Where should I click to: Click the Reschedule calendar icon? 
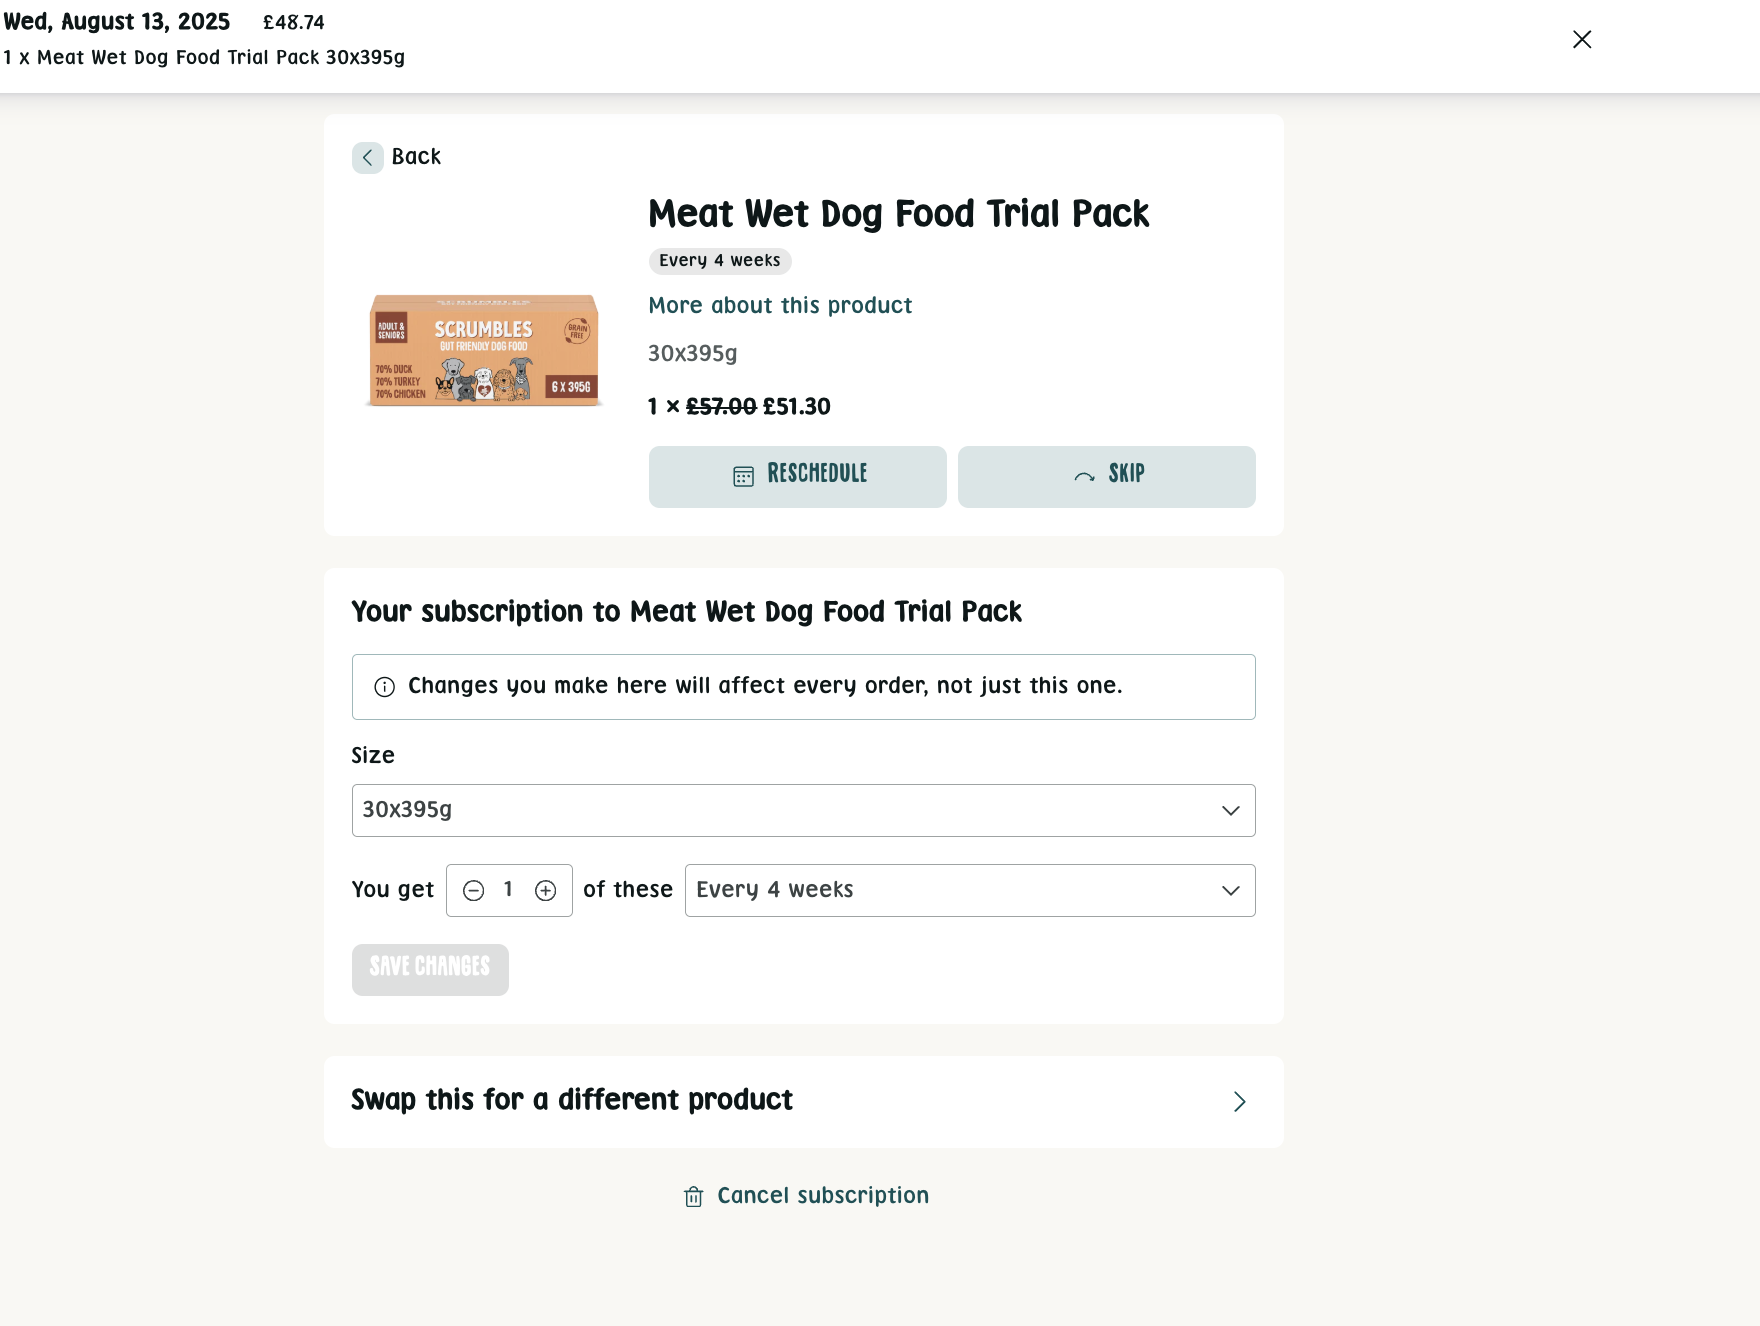click(743, 476)
